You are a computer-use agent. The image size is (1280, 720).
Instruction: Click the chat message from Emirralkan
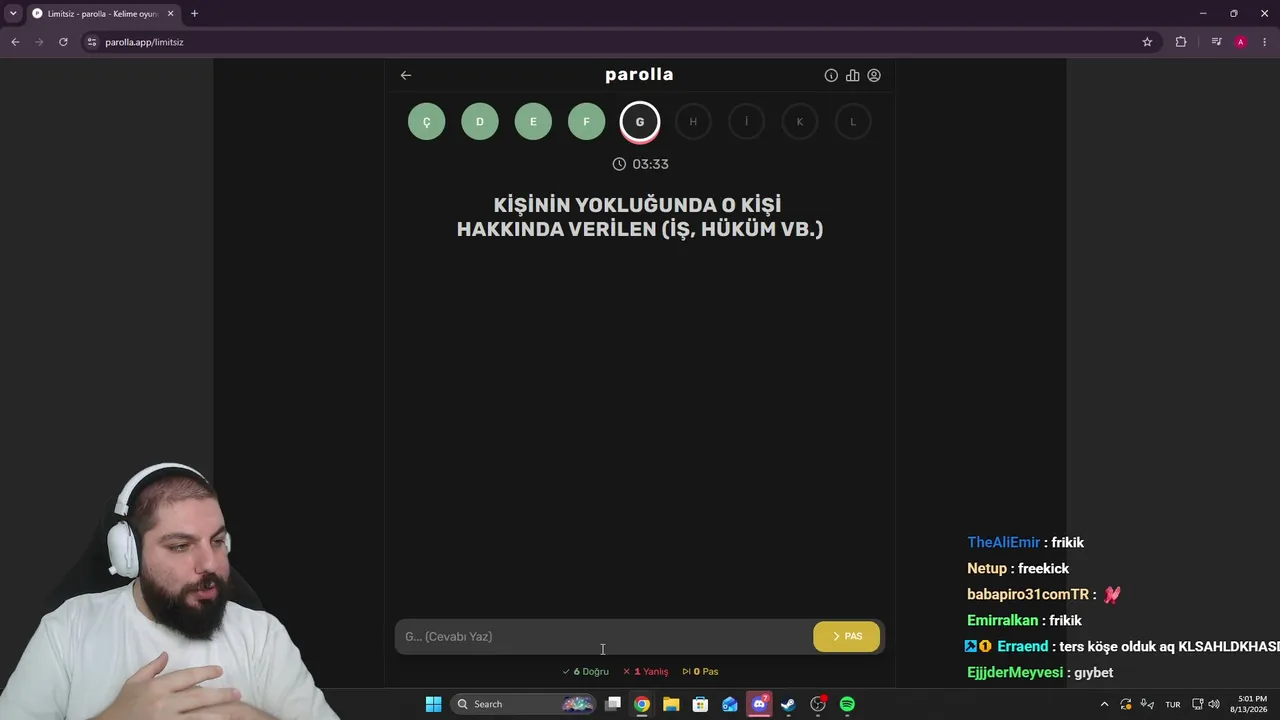[1025, 620]
